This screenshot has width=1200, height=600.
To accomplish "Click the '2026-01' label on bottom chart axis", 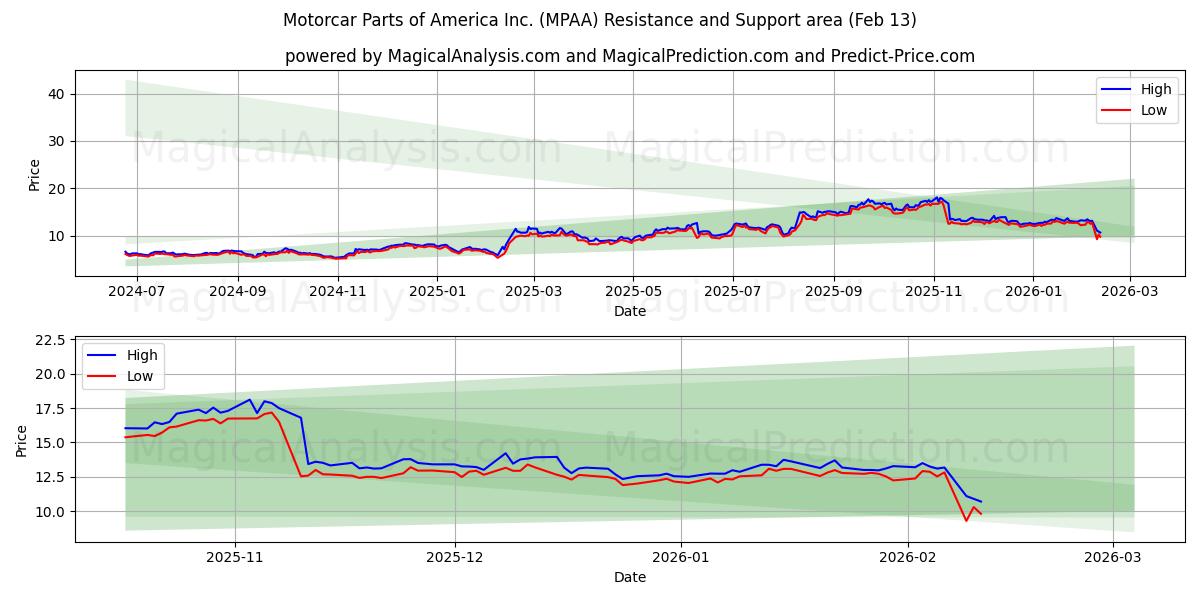I will (680, 557).
